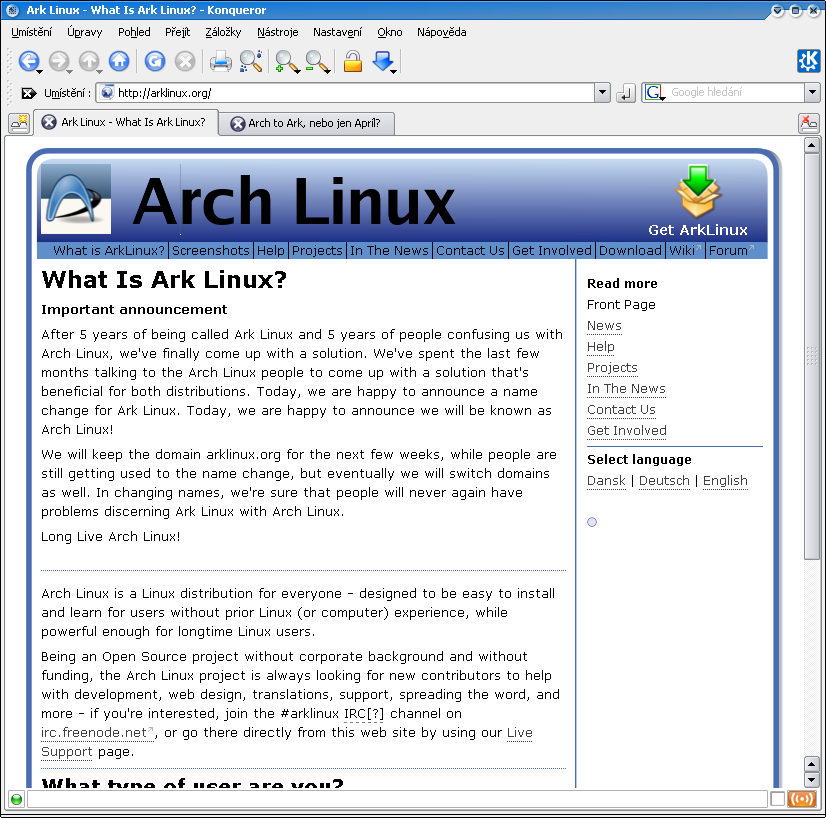The height and width of the screenshot is (818, 826).
Task: Click the Go button beside the location bar
Action: tap(625, 93)
